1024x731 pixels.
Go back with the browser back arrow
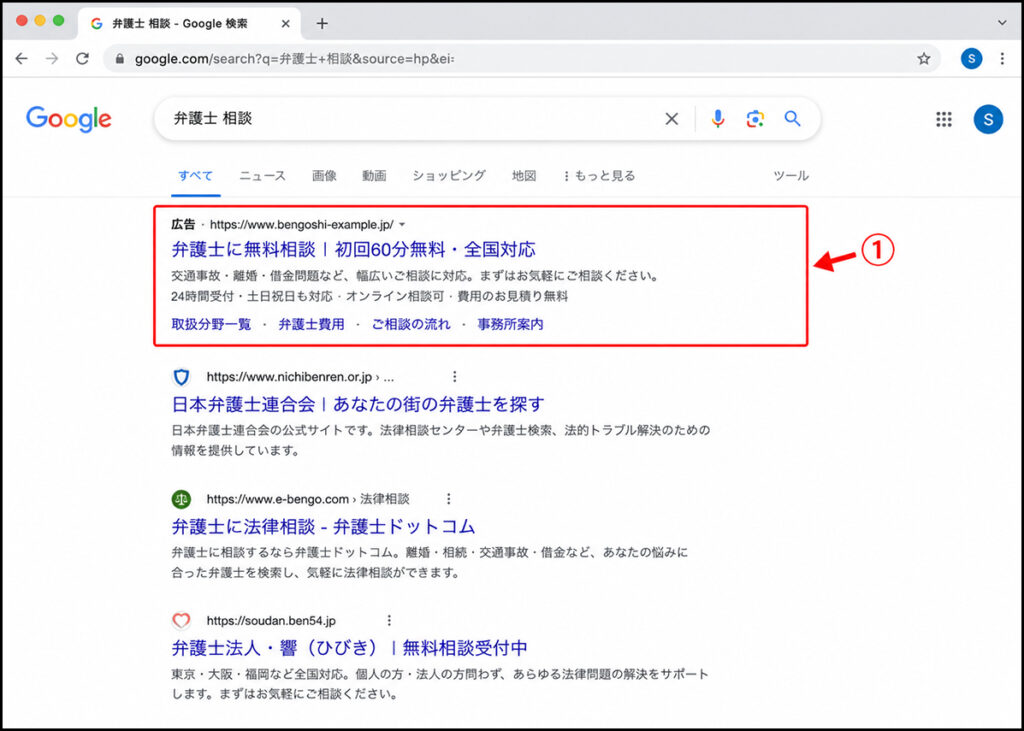coord(22,59)
